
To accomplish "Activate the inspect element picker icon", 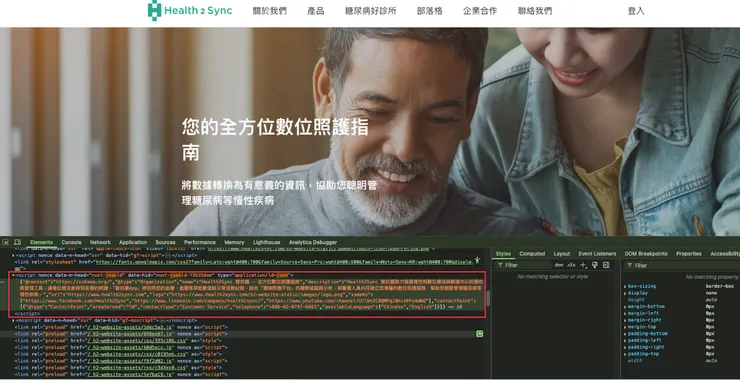I will 6,242.
